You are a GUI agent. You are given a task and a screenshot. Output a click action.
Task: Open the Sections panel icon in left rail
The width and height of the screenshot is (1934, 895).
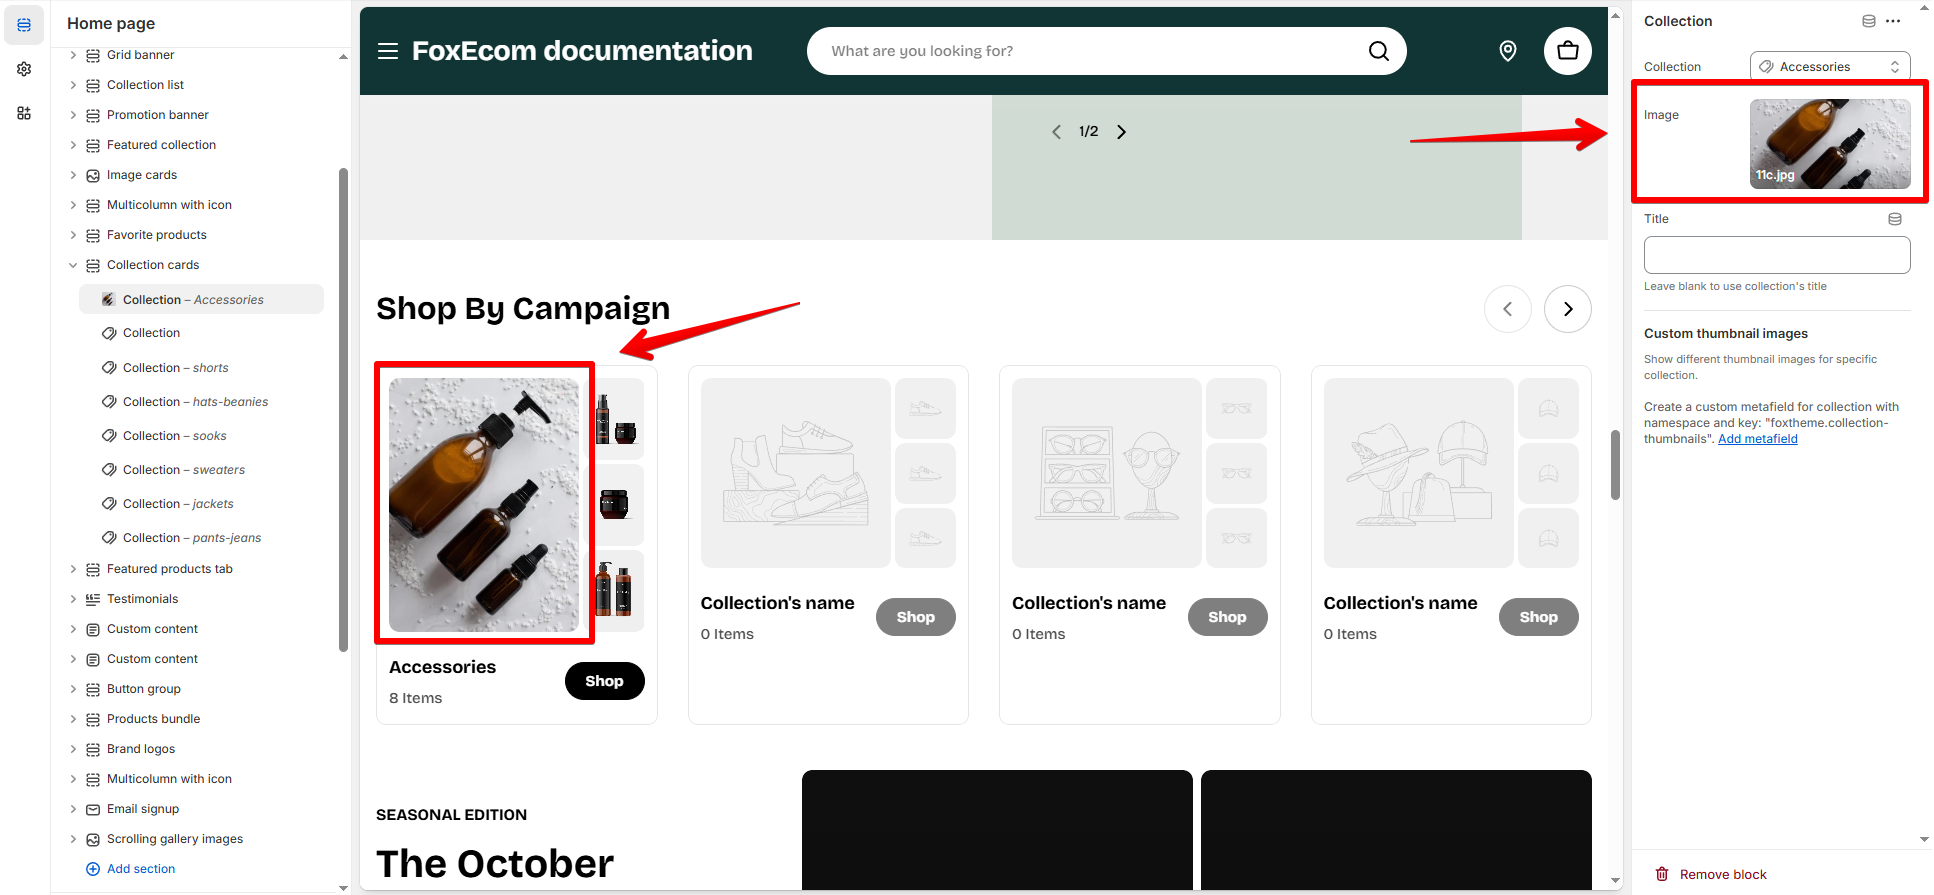pos(24,25)
